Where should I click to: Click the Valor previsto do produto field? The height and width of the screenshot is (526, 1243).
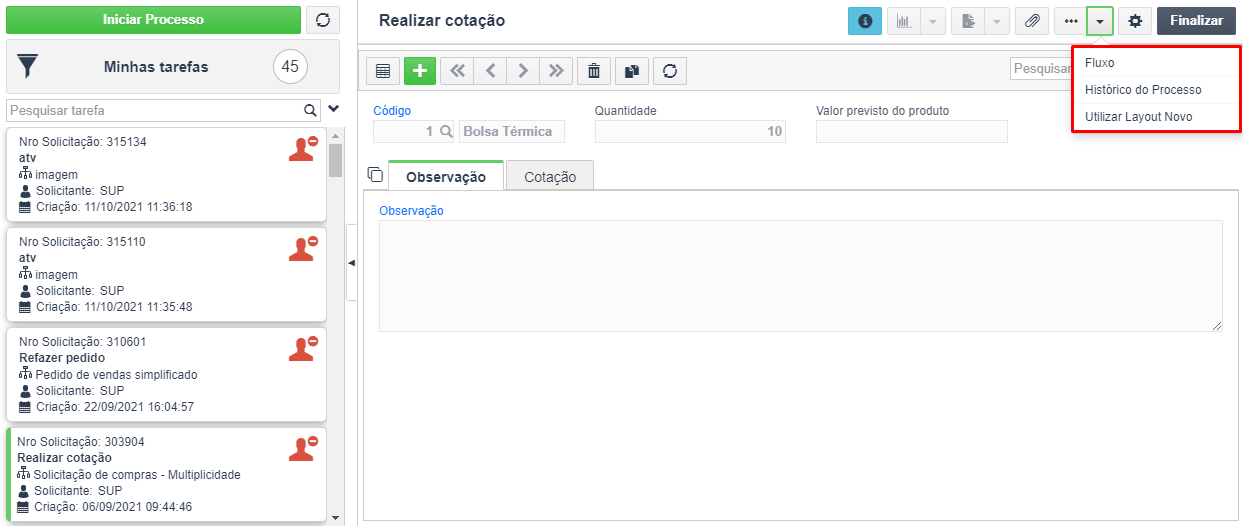[x=911, y=131]
